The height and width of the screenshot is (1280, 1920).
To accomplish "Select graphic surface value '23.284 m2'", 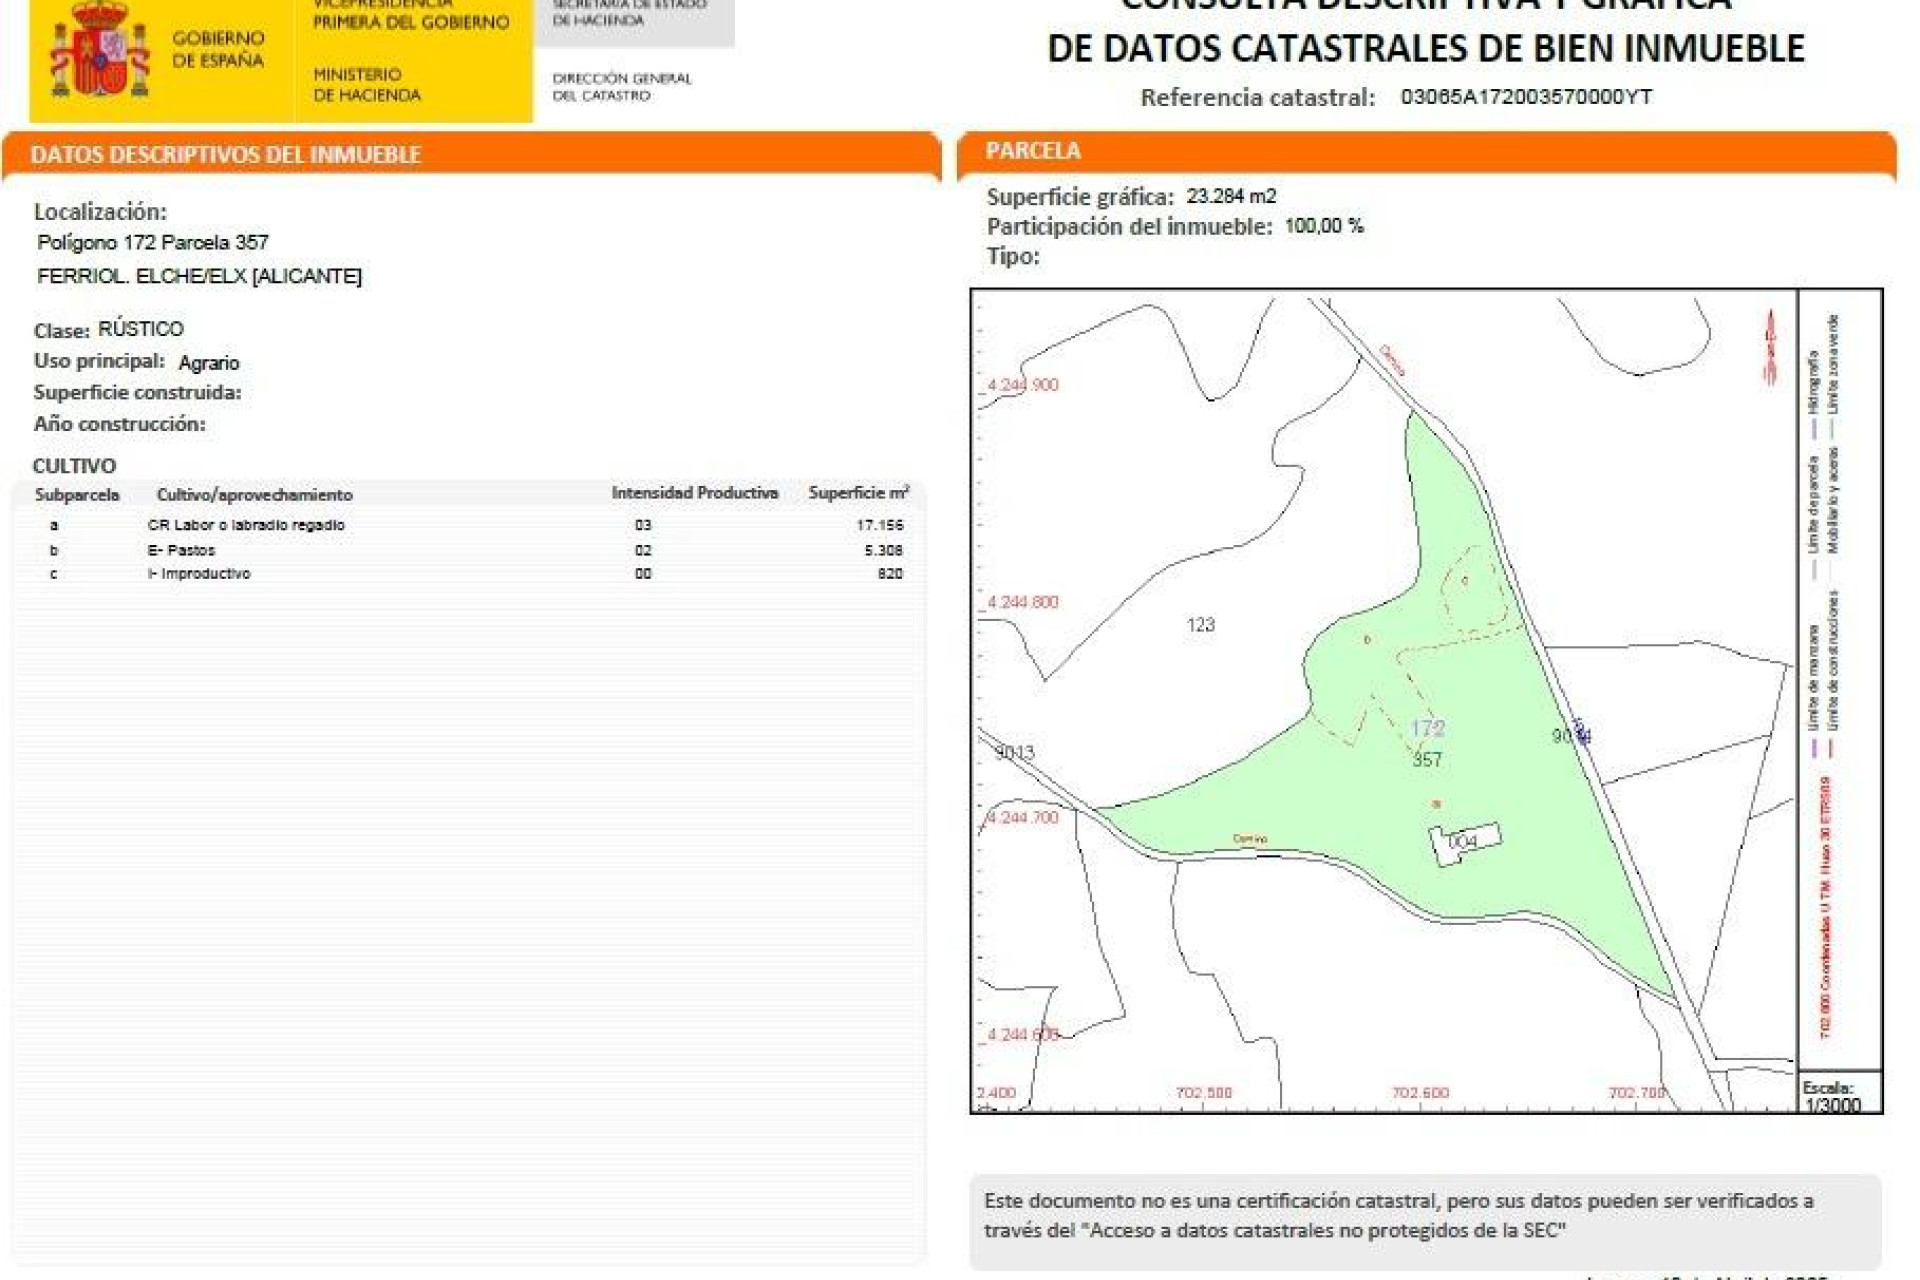I will click(x=1231, y=196).
